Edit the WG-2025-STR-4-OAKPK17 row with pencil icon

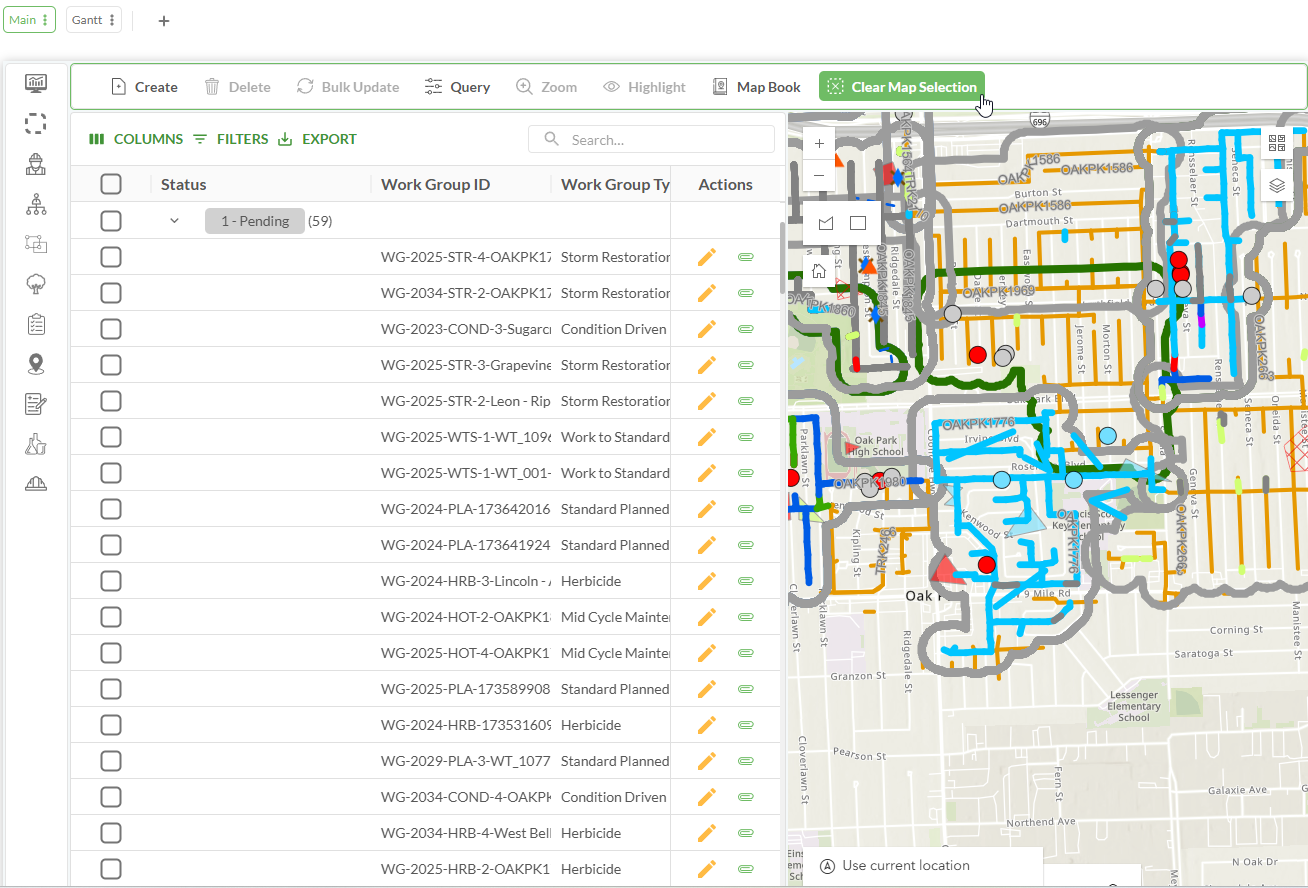(707, 257)
